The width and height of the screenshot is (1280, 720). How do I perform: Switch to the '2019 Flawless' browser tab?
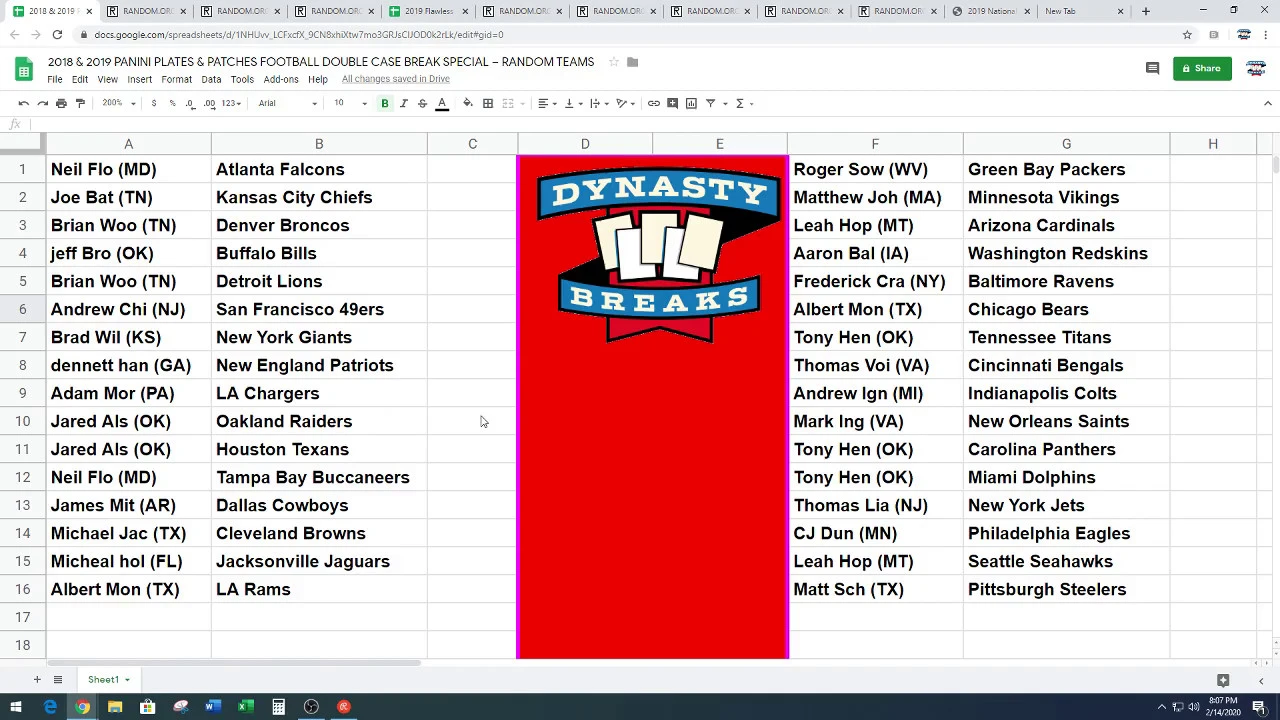(x=428, y=11)
